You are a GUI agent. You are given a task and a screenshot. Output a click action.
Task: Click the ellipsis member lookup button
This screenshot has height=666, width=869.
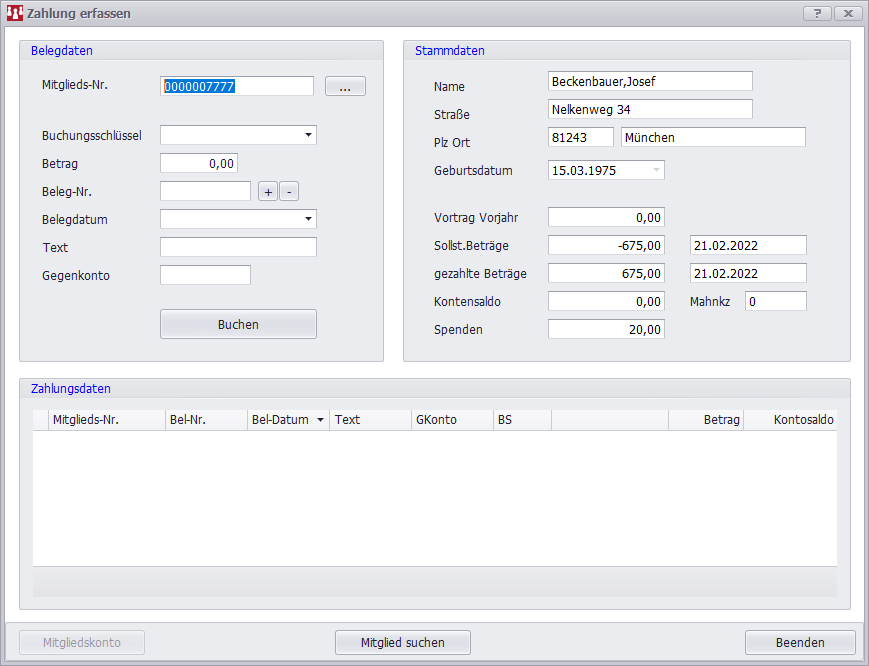(x=345, y=87)
